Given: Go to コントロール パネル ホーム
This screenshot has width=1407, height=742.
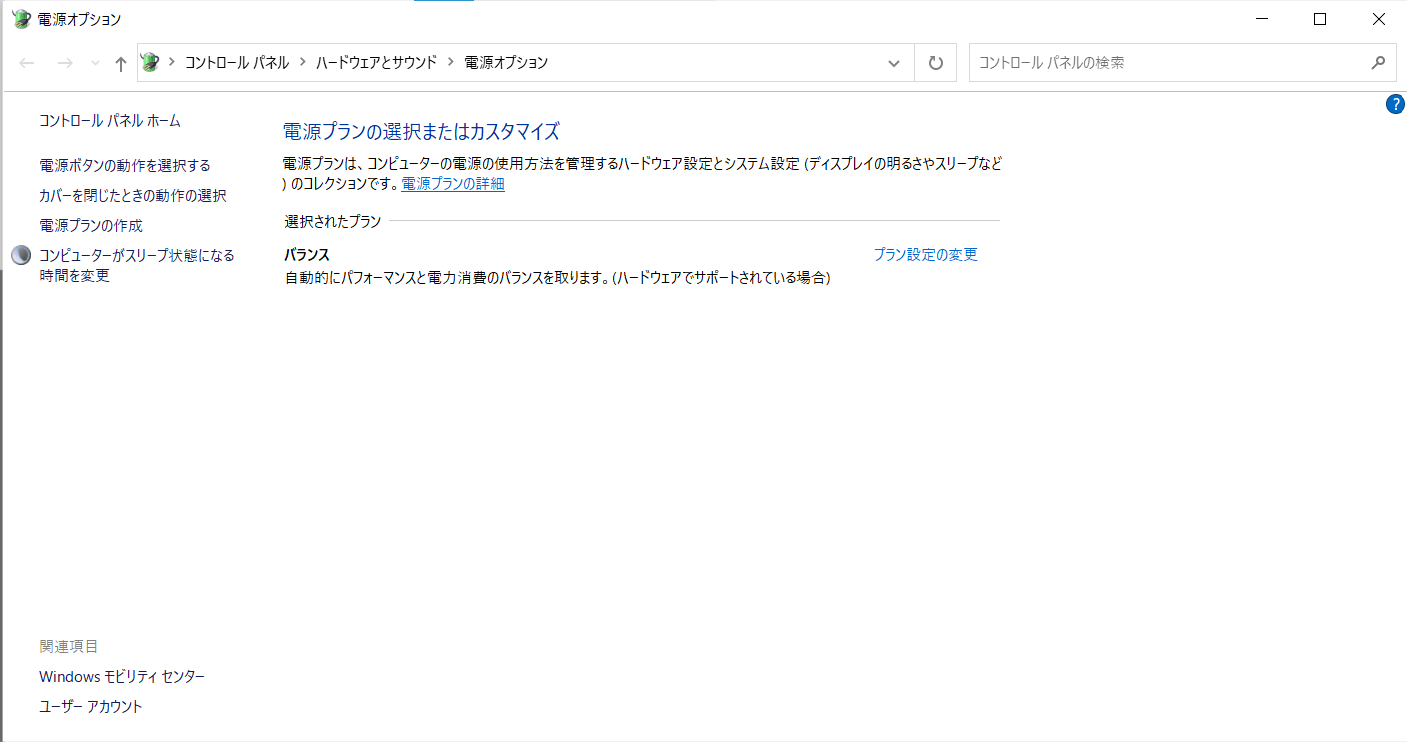Looking at the screenshot, I should [x=110, y=121].
